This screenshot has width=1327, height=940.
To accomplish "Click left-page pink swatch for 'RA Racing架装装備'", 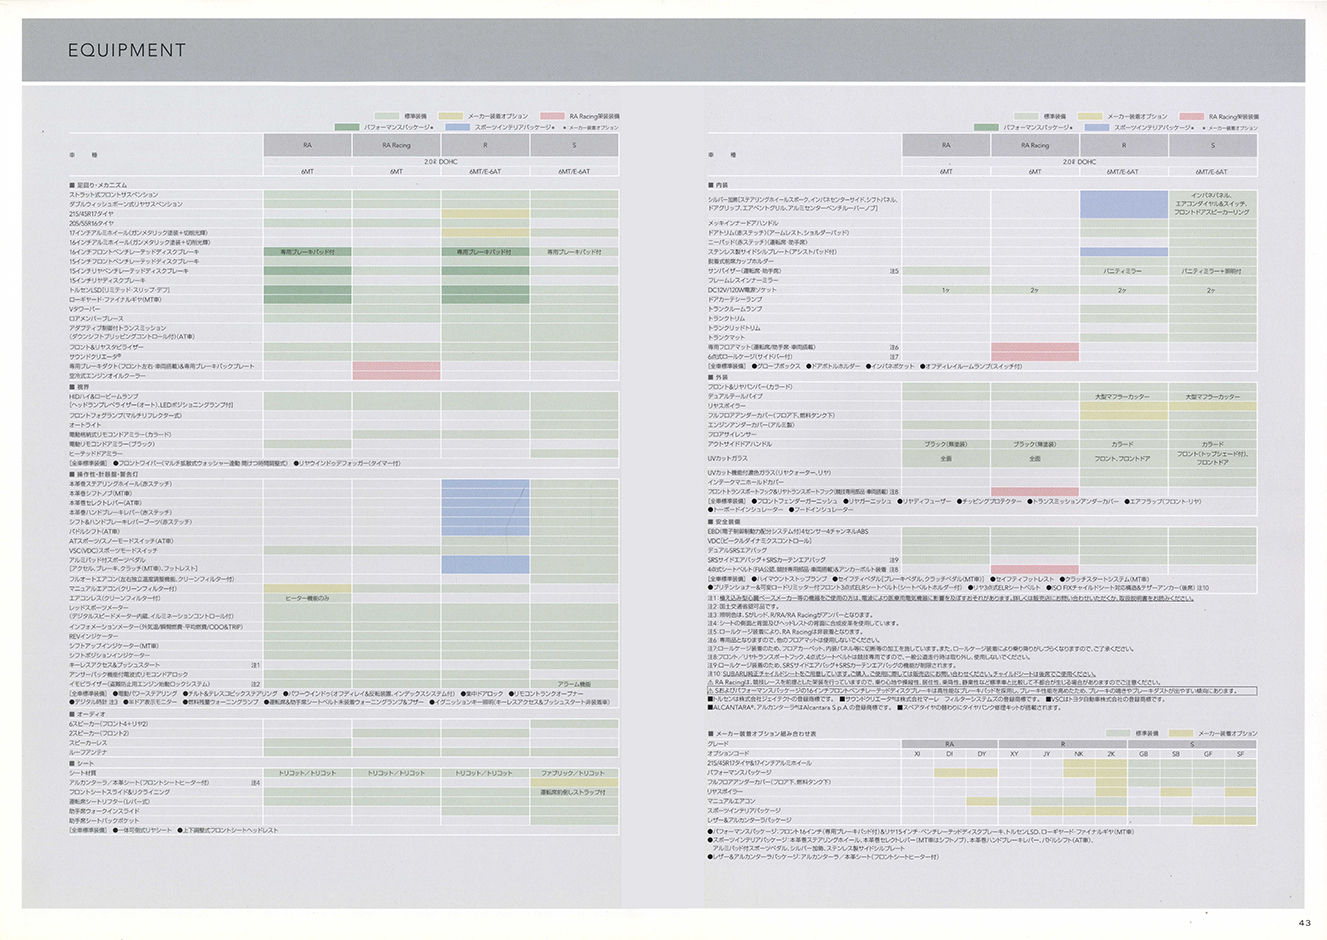I will point(553,116).
